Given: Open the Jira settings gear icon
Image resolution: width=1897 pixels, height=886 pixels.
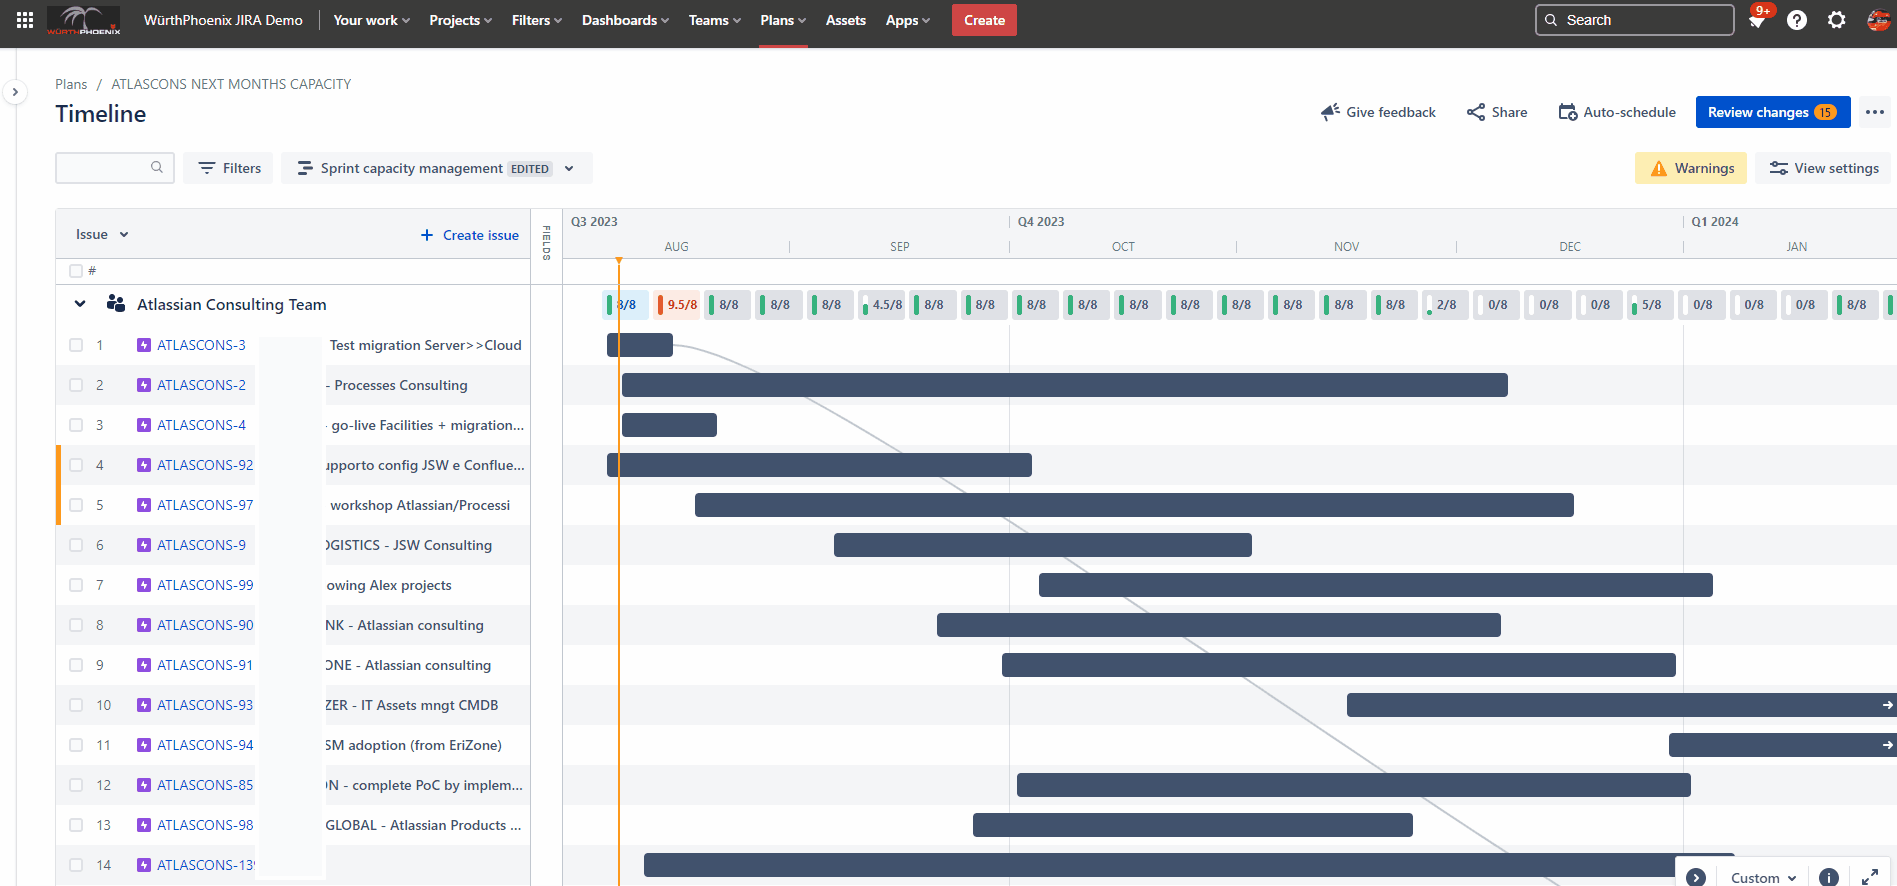Looking at the screenshot, I should point(1837,20).
